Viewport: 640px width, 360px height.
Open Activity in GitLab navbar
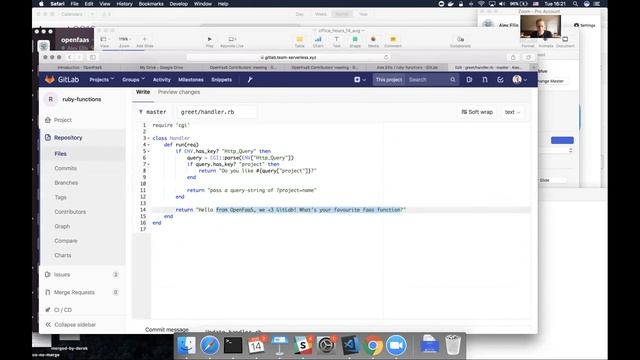[x=162, y=80]
